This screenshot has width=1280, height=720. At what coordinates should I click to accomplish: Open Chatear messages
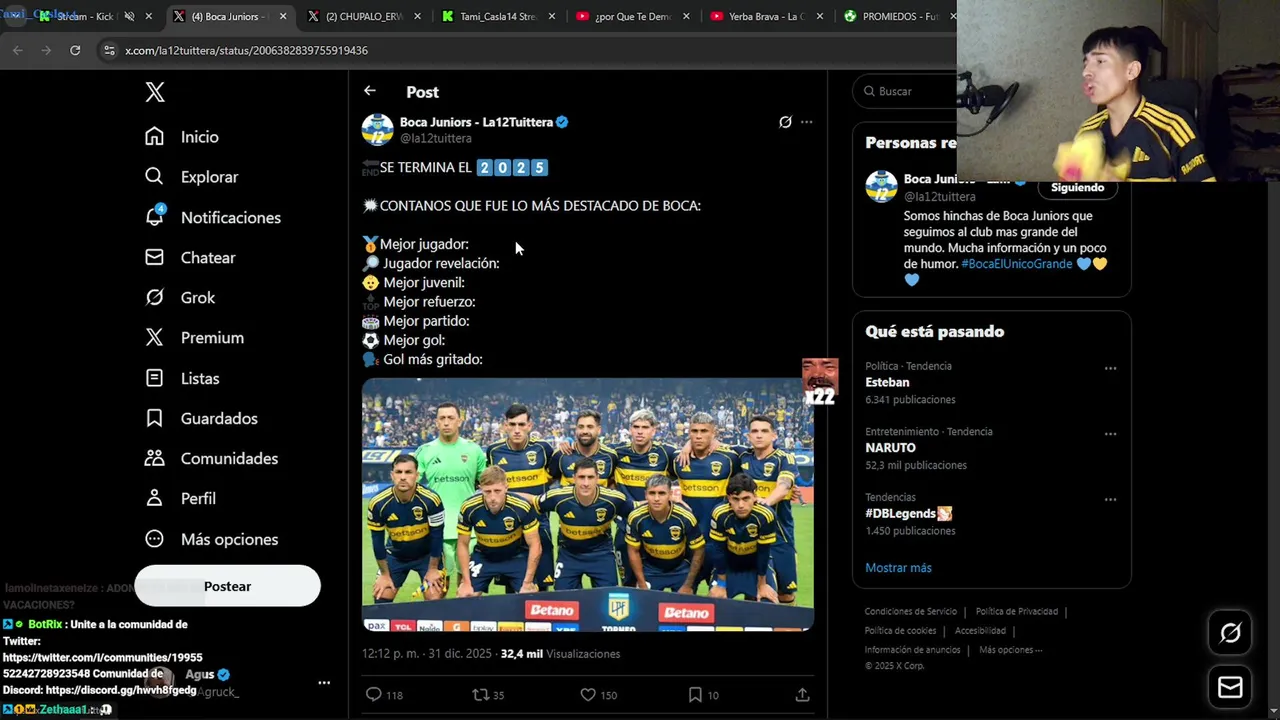pyautogui.click(x=190, y=257)
